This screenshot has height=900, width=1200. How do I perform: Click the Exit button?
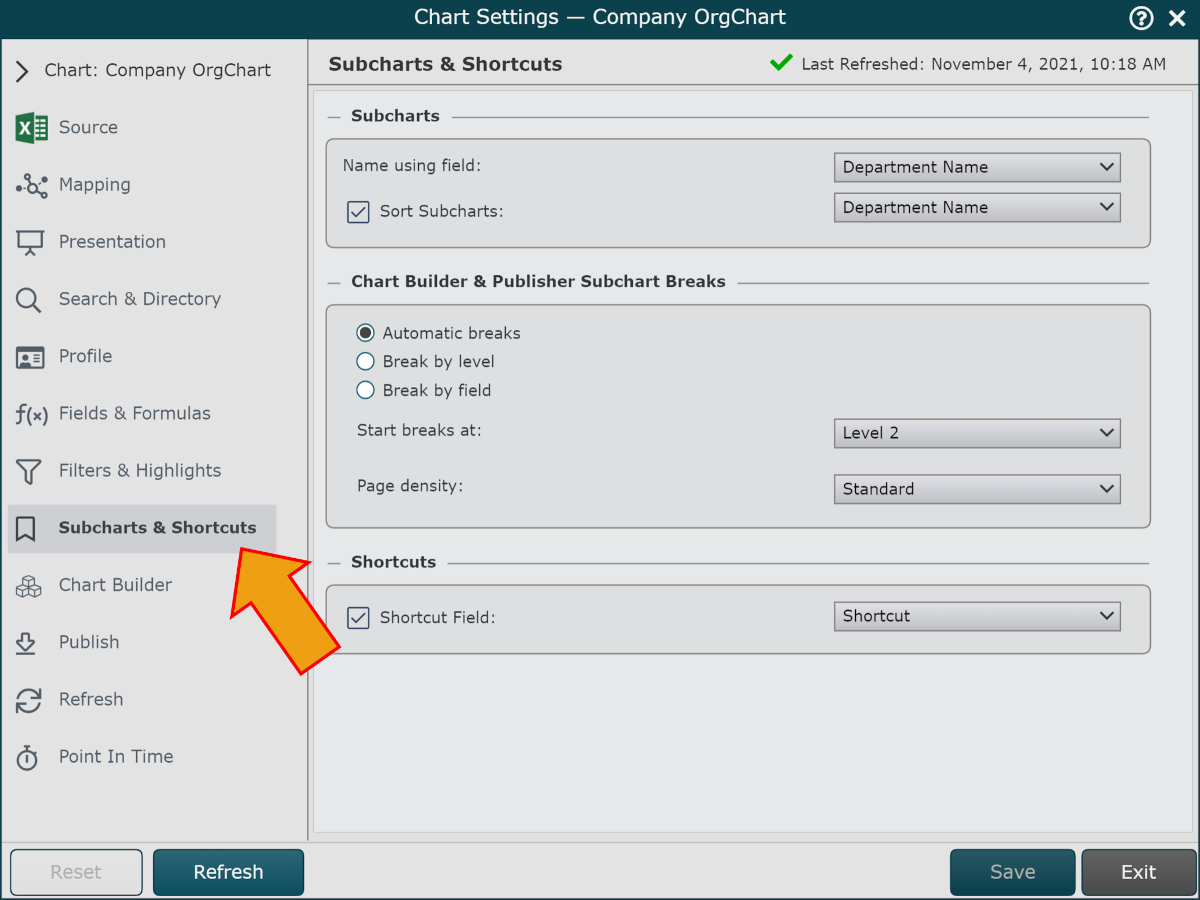click(x=1138, y=872)
